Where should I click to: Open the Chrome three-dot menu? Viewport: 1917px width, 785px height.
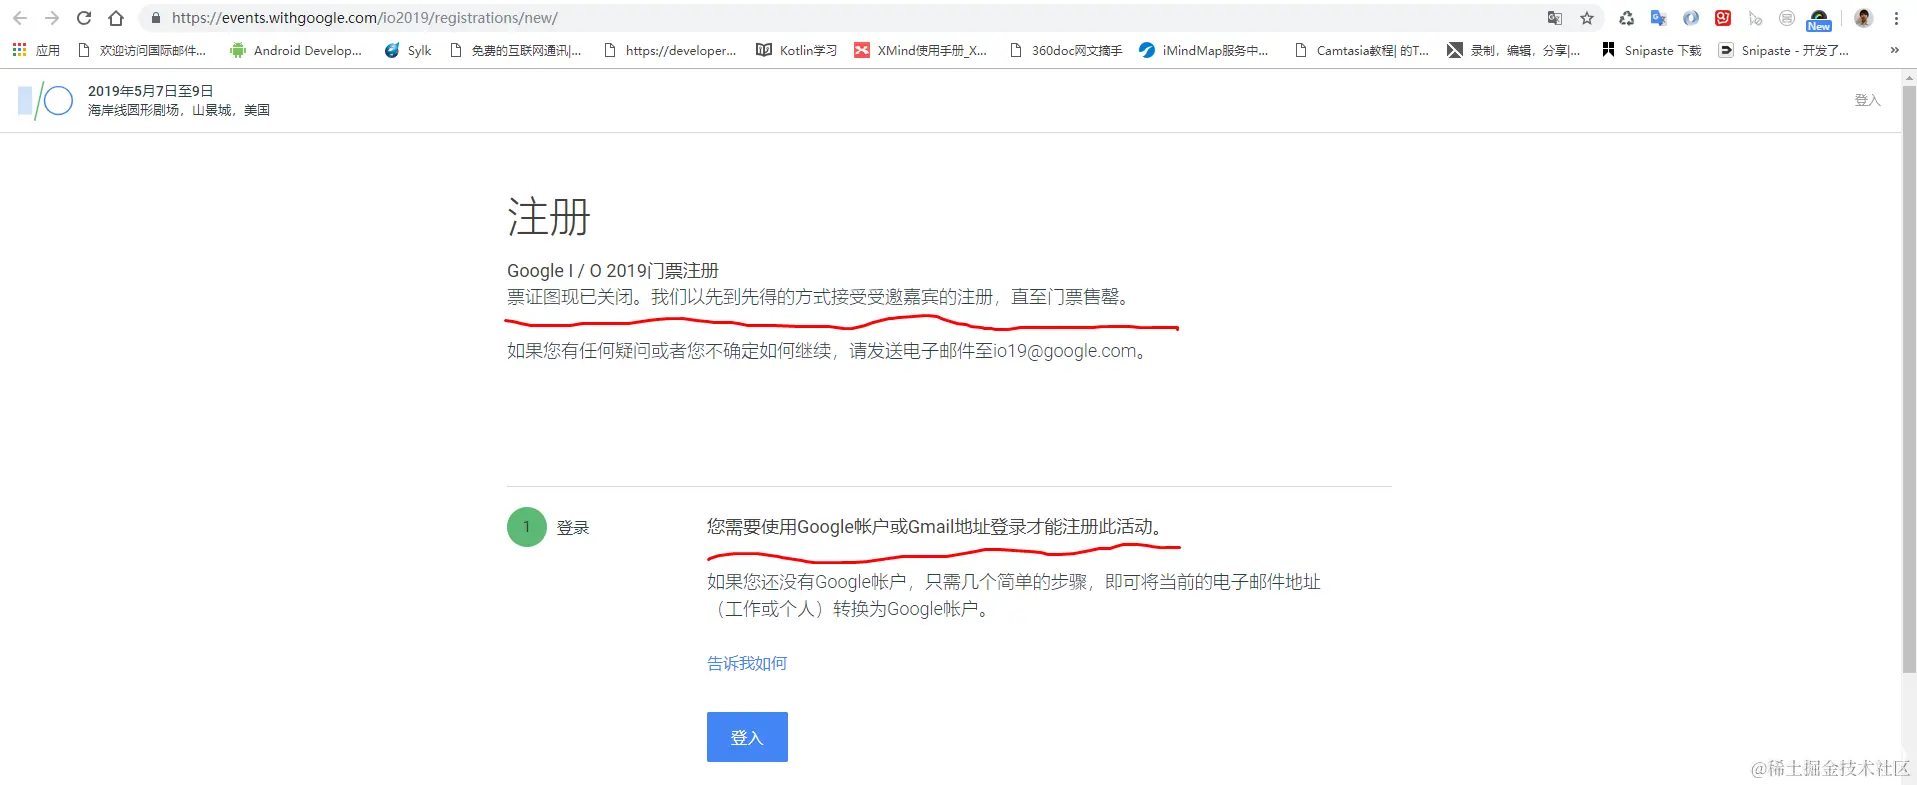1896,18
